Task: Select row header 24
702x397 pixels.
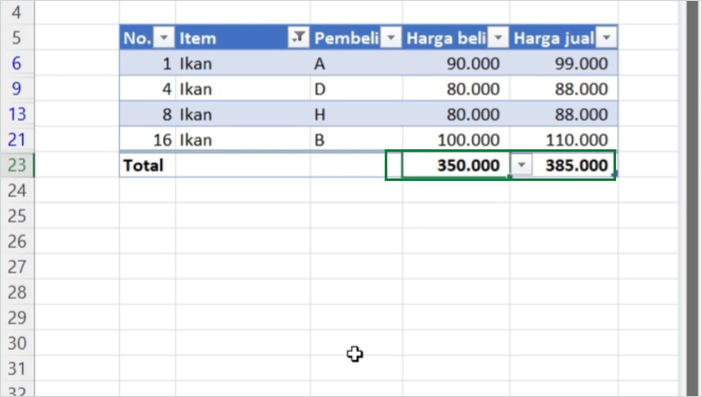Action: 17,191
